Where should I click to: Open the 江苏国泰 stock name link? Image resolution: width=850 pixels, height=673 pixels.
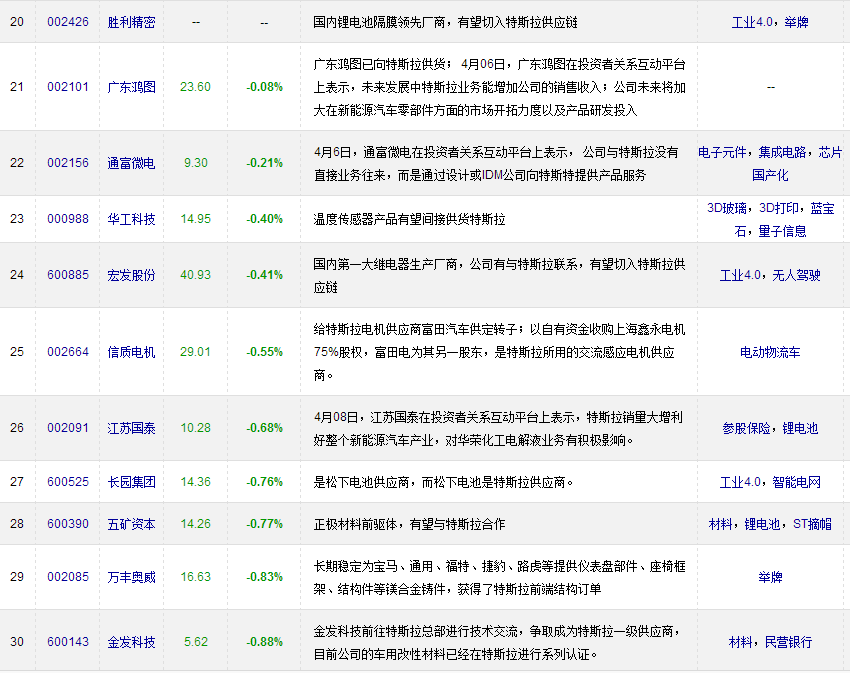tap(131, 428)
